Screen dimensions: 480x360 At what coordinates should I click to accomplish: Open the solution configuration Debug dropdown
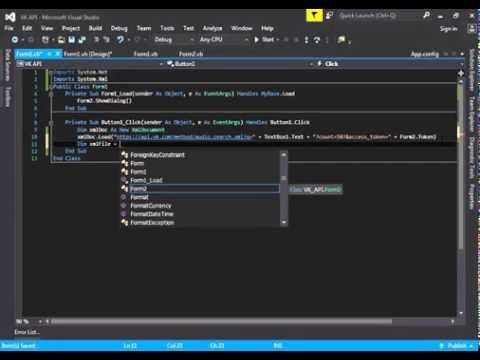pyautogui.click(x=174, y=40)
